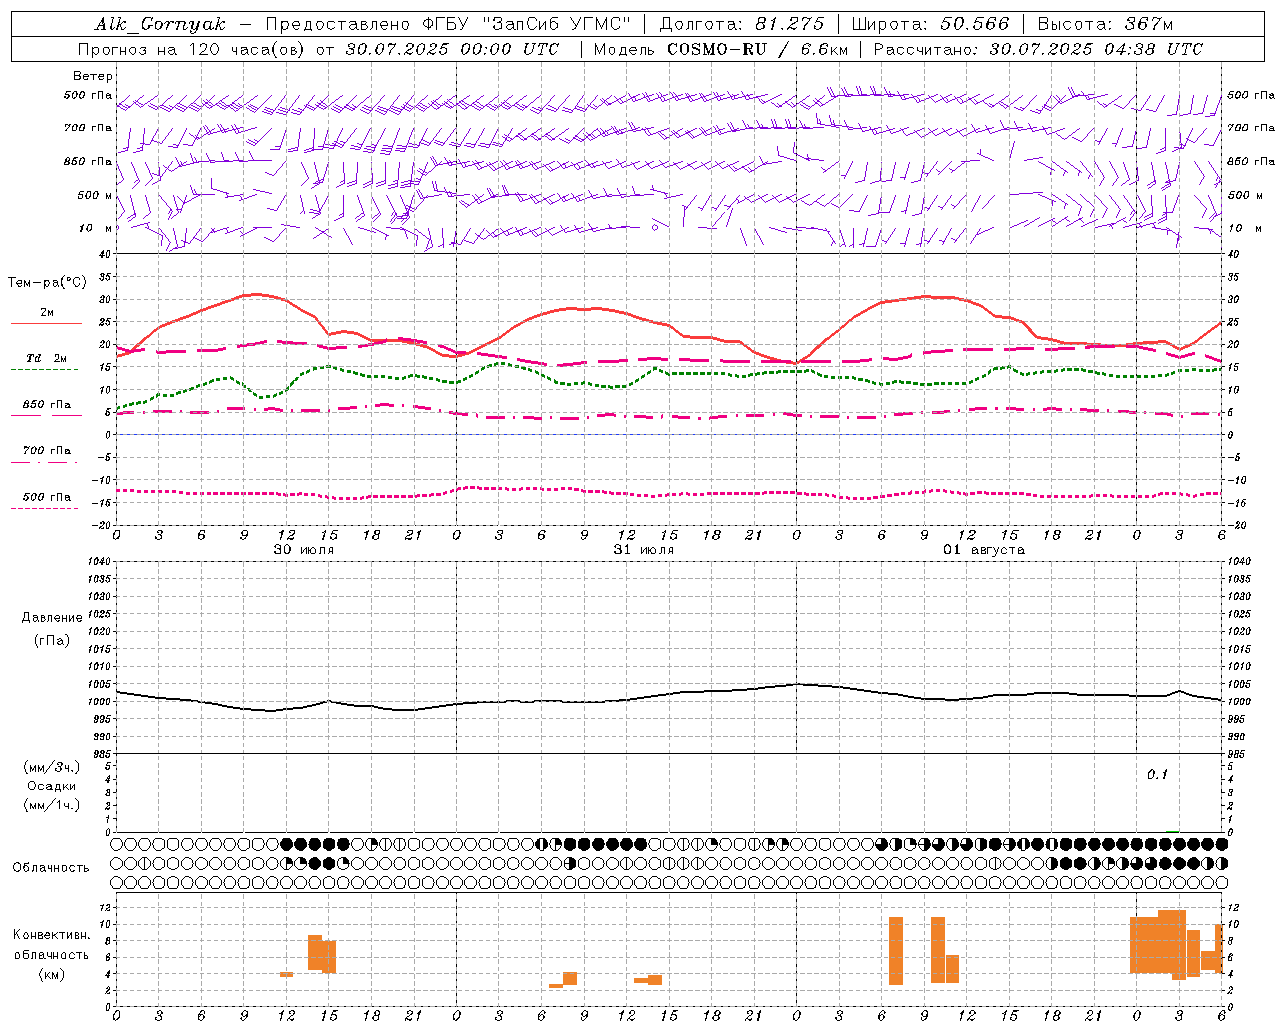Click the 0.1 precipitation amount value
Viewport: 1280px width, 1024px height.
(x=1157, y=775)
